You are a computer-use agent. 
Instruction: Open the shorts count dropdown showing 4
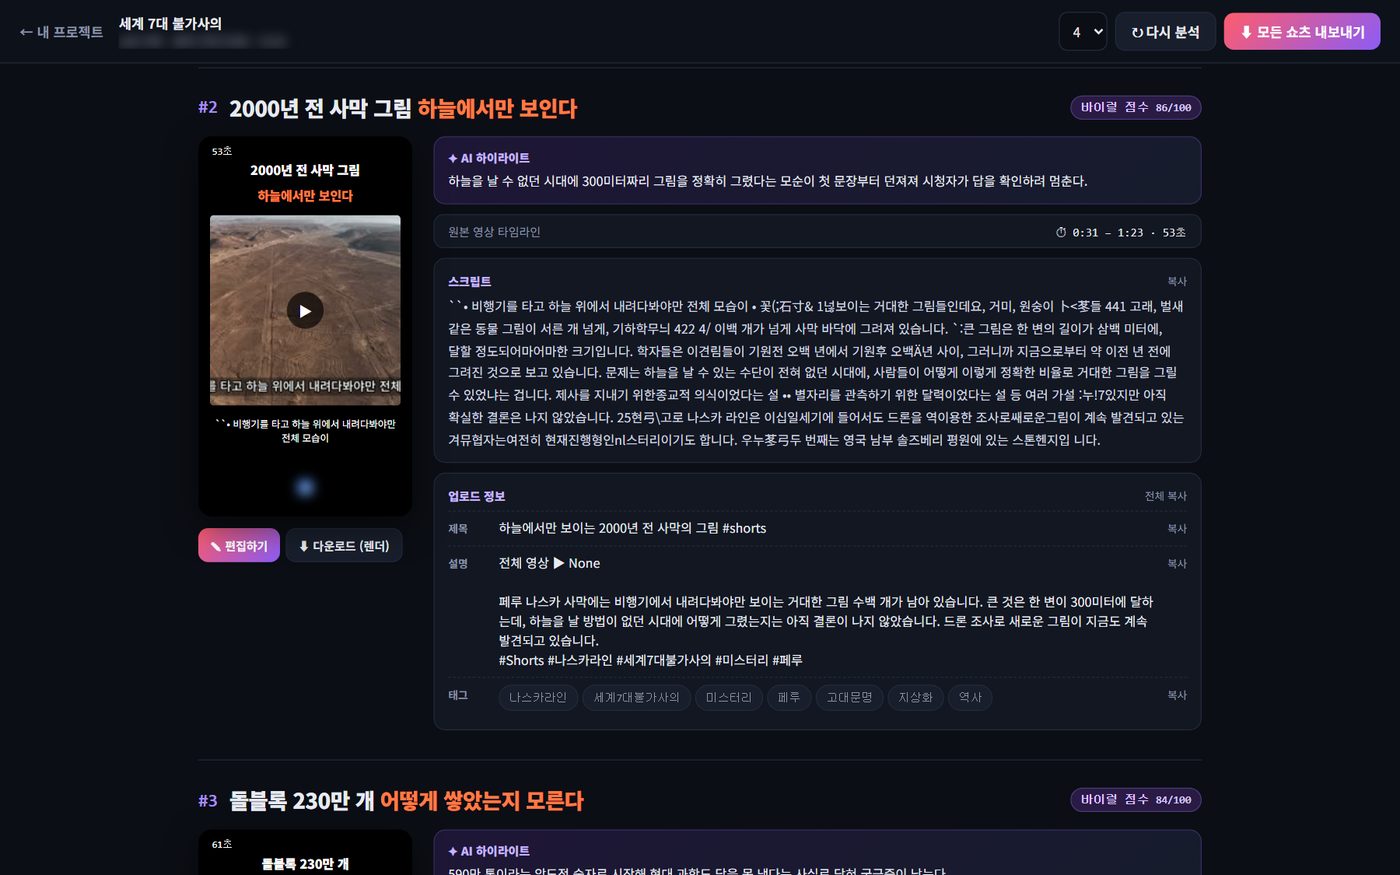(x=1082, y=32)
